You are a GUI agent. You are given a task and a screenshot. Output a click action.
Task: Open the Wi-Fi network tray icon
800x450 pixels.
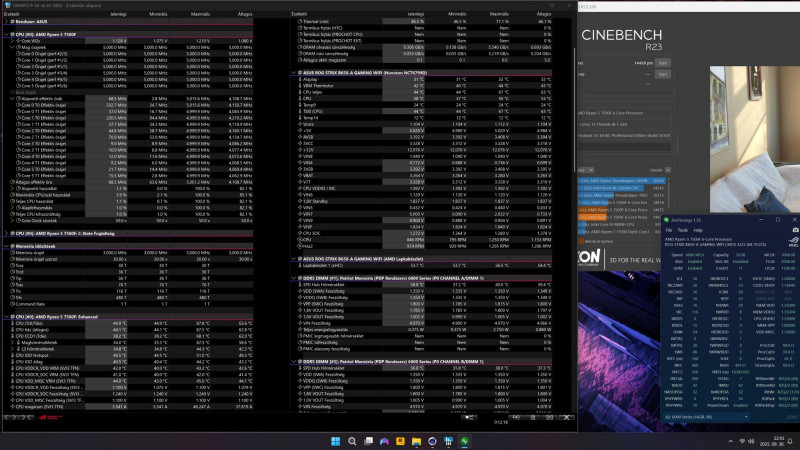point(742,441)
